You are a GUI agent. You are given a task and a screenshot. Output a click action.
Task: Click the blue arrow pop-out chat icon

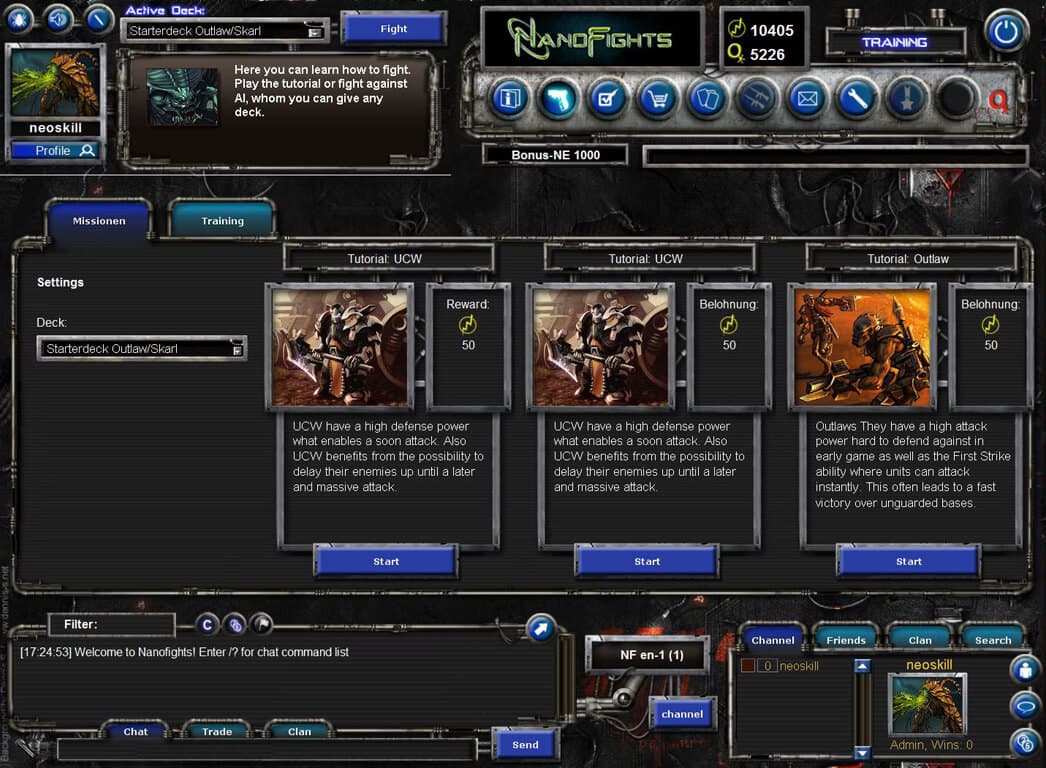tap(540, 628)
